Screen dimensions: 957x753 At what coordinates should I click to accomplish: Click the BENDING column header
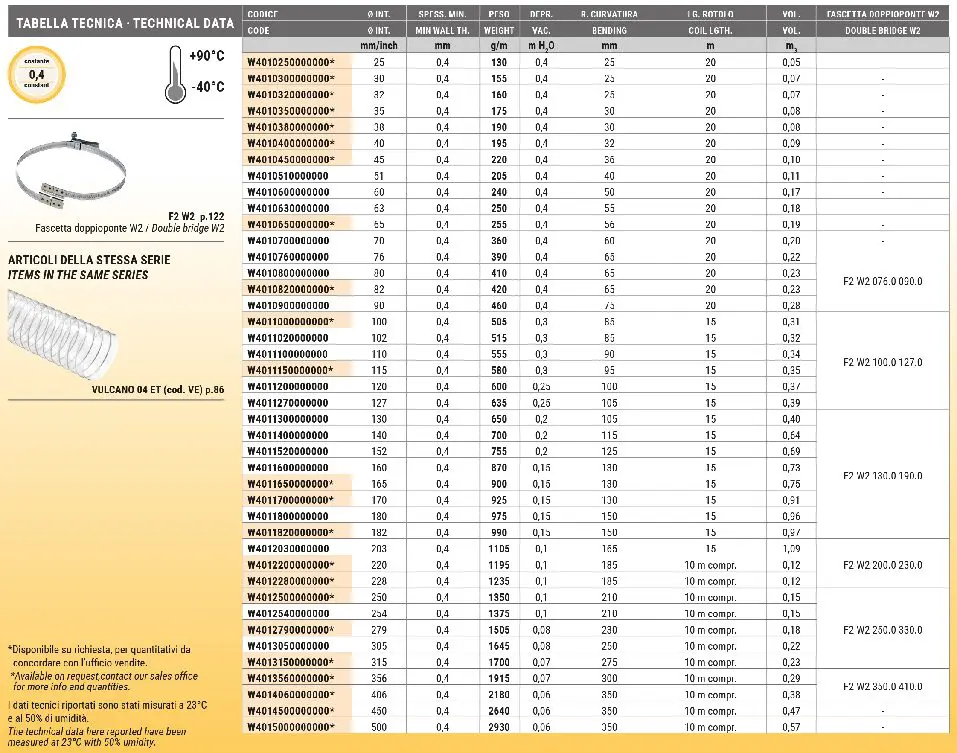pyautogui.click(x=609, y=31)
